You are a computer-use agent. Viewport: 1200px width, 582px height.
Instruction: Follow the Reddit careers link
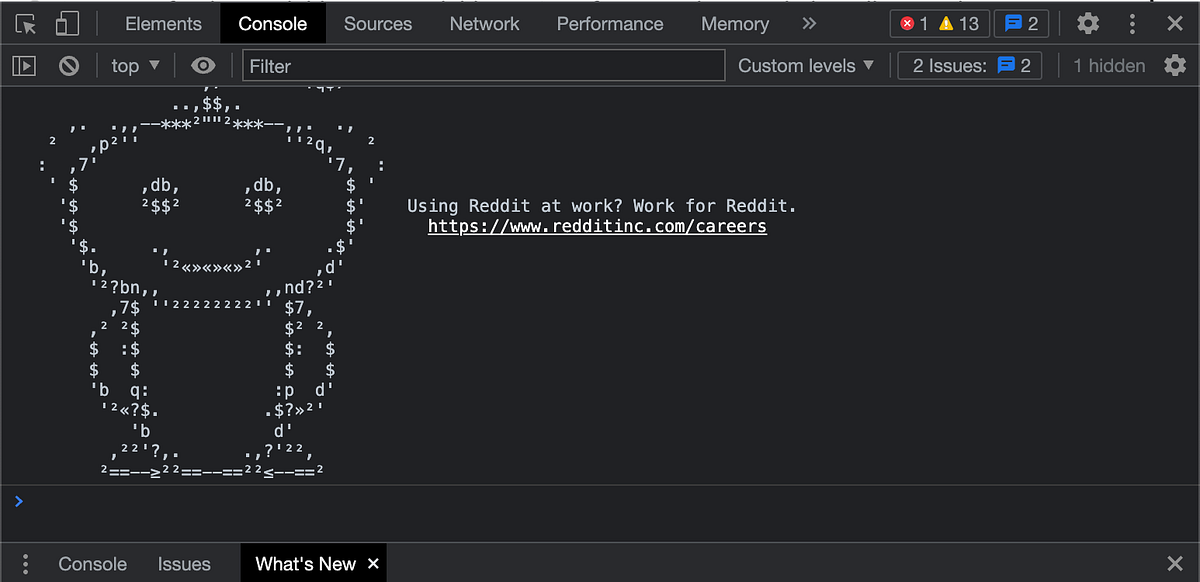(x=596, y=226)
